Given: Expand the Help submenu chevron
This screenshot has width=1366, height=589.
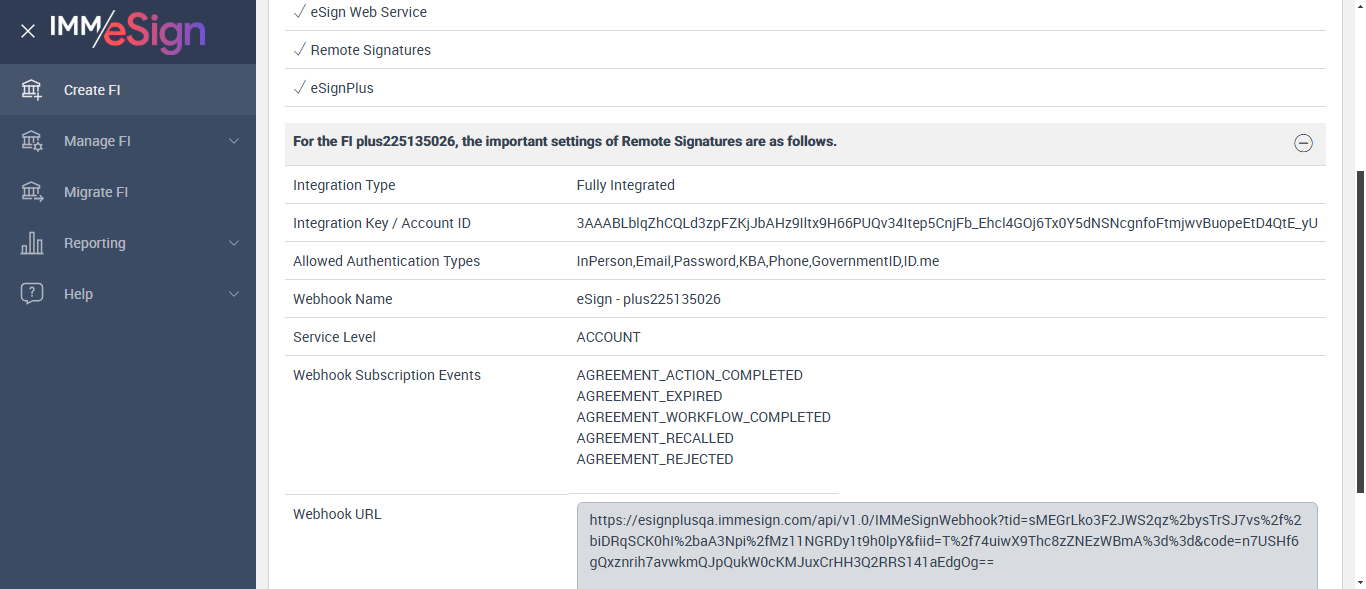Looking at the screenshot, I should [x=234, y=294].
